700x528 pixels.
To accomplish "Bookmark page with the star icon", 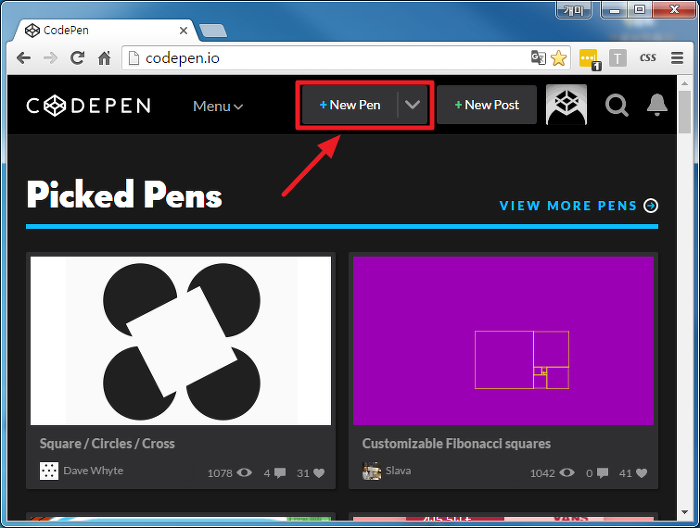I will tap(558, 58).
